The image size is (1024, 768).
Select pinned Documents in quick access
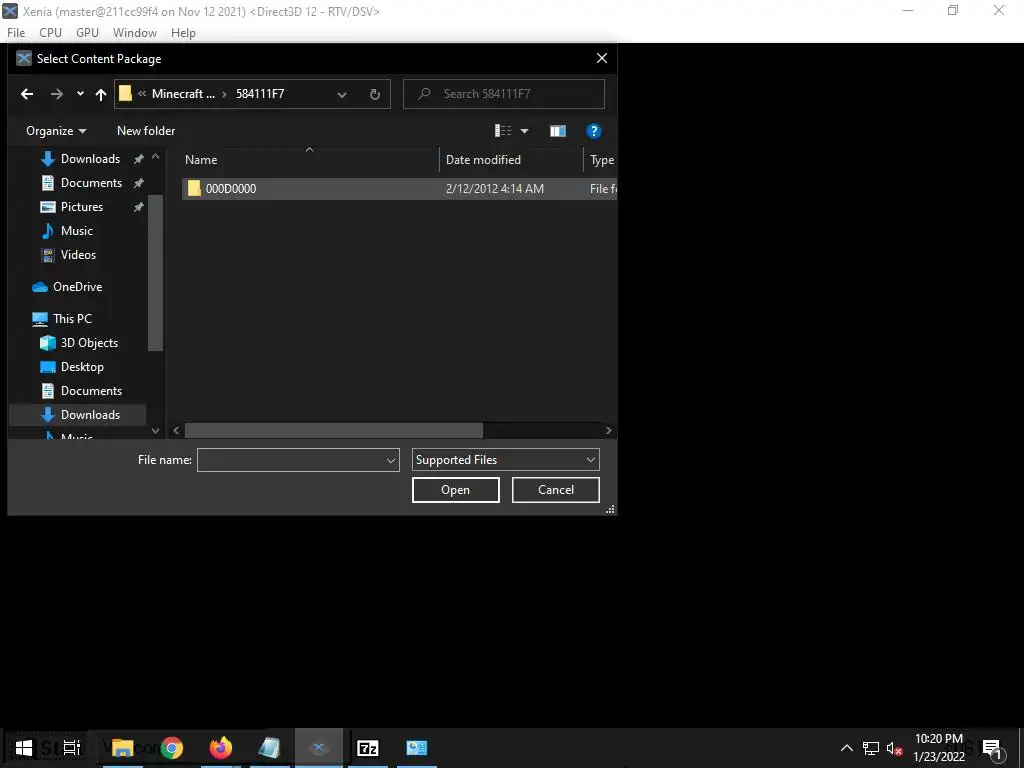[x=91, y=183]
